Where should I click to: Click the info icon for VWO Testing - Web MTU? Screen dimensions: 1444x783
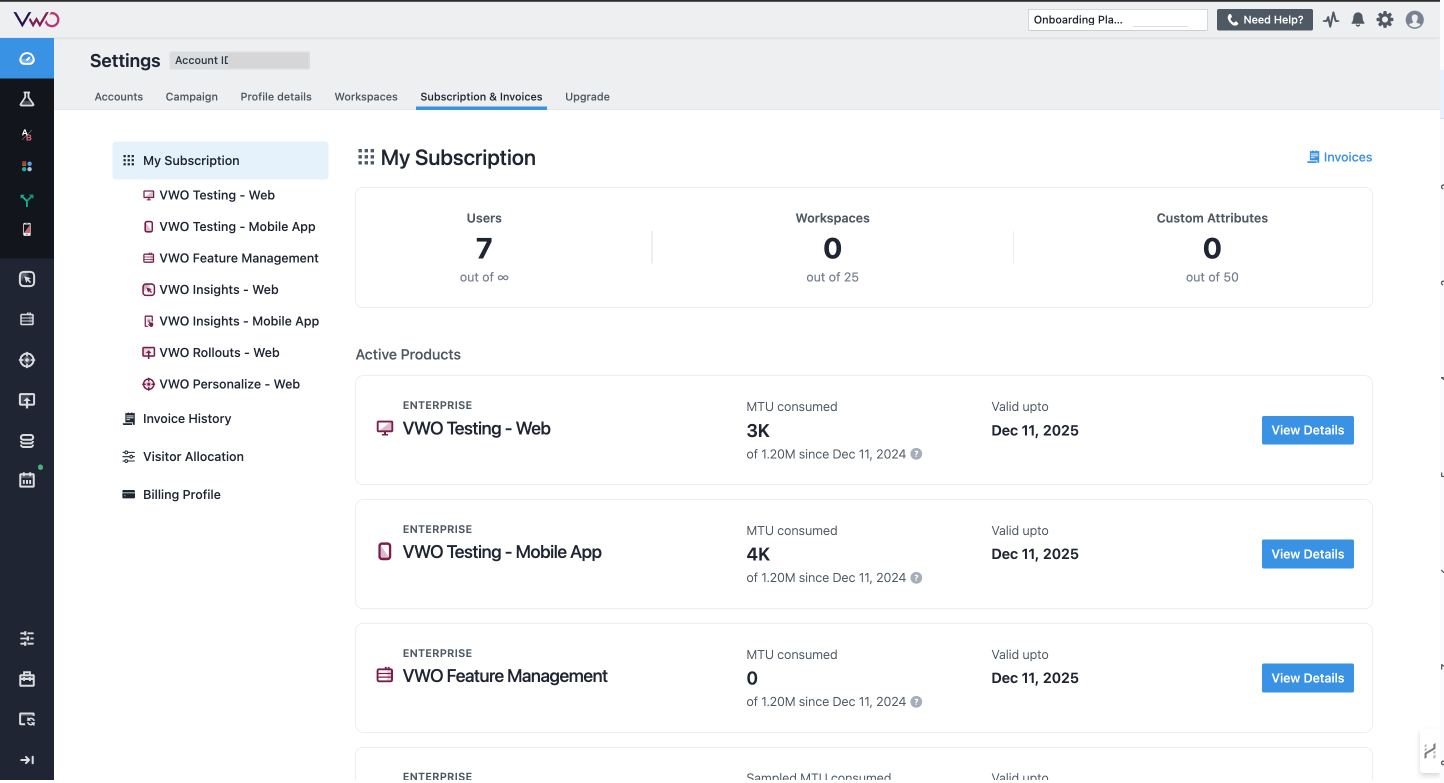(x=916, y=454)
